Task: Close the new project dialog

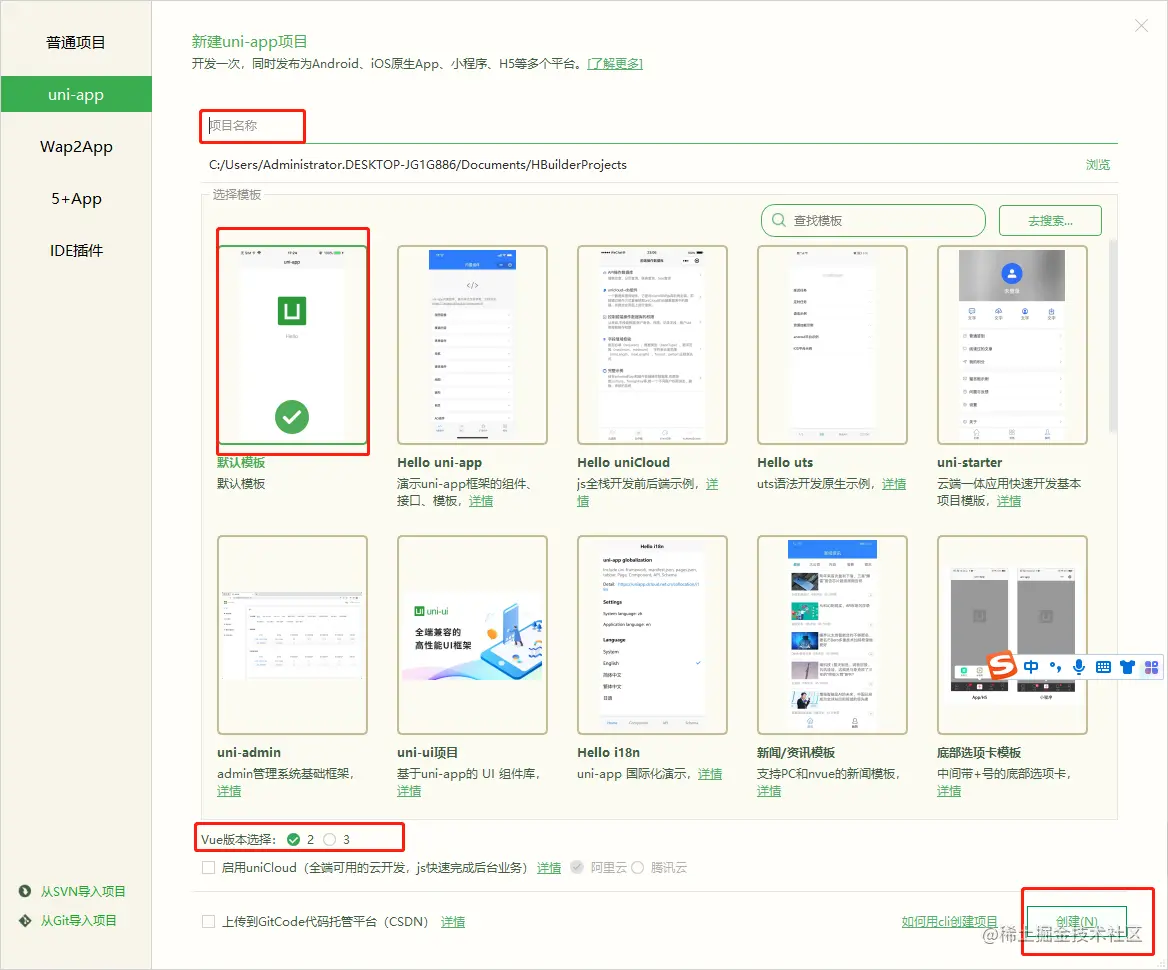Action: 1141,26
